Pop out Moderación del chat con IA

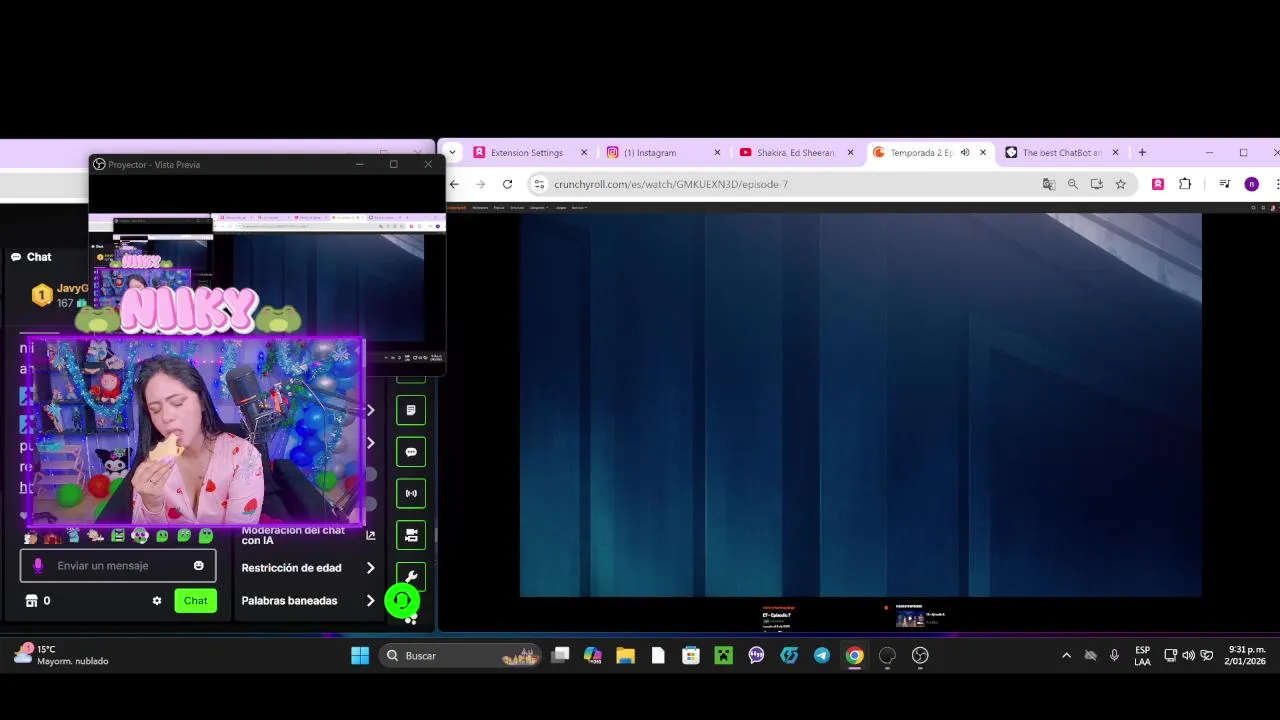point(370,536)
